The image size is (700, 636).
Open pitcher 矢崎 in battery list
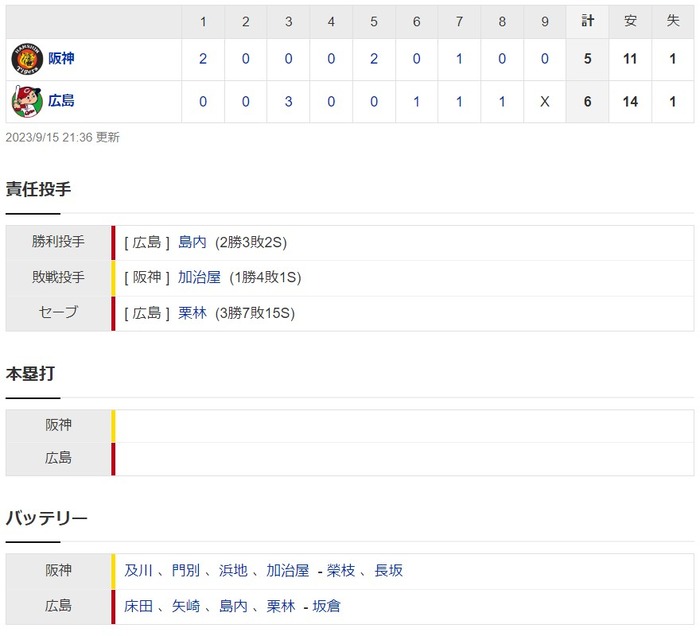(186, 606)
